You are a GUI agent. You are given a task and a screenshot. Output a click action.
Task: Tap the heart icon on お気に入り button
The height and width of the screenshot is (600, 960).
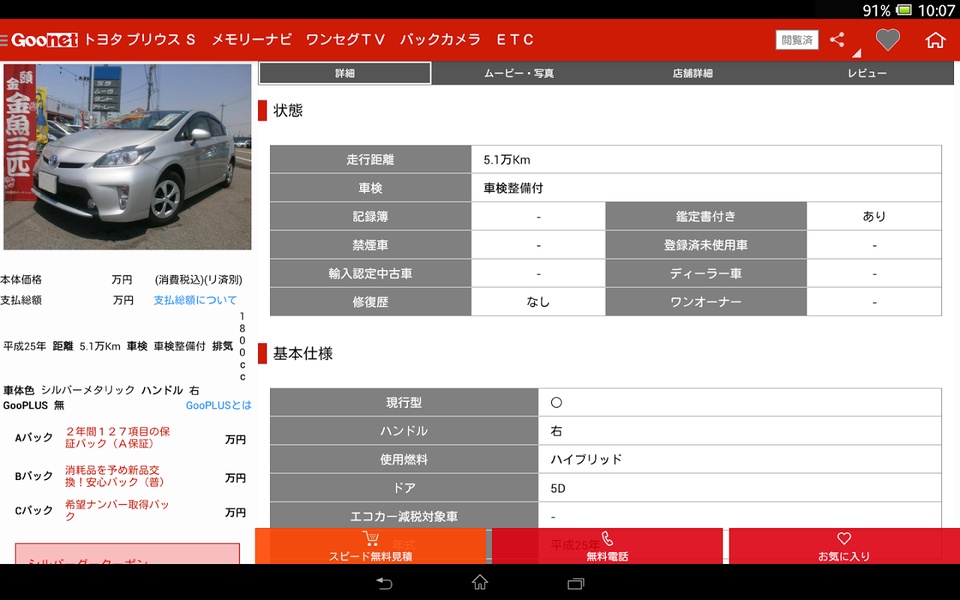(844, 538)
